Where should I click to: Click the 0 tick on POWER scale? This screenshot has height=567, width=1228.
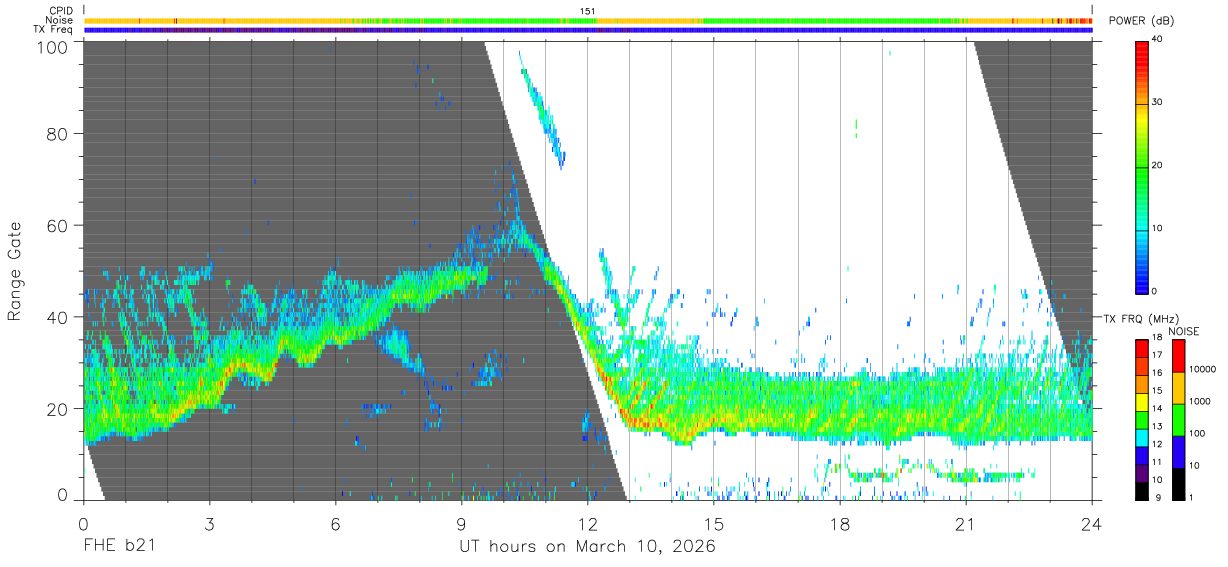coord(1155,291)
